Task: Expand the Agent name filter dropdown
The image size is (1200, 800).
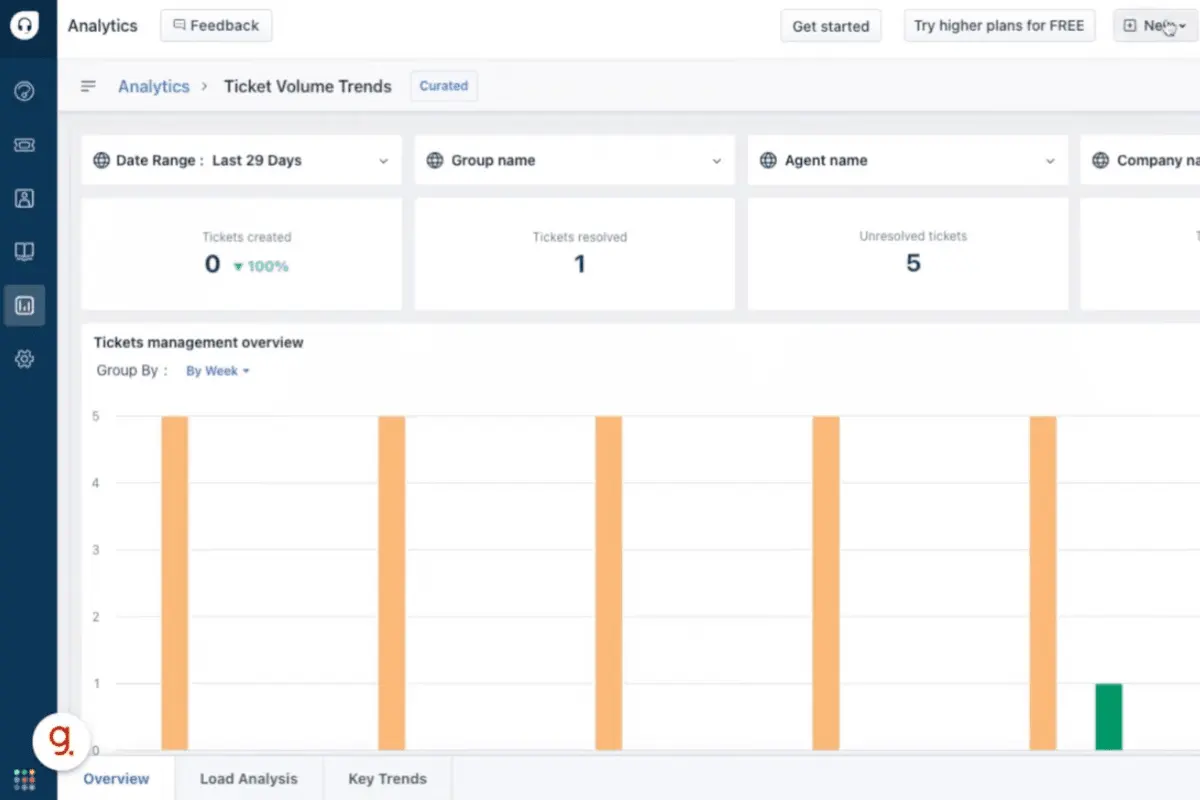Action: pyautogui.click(x=907, y=160)
